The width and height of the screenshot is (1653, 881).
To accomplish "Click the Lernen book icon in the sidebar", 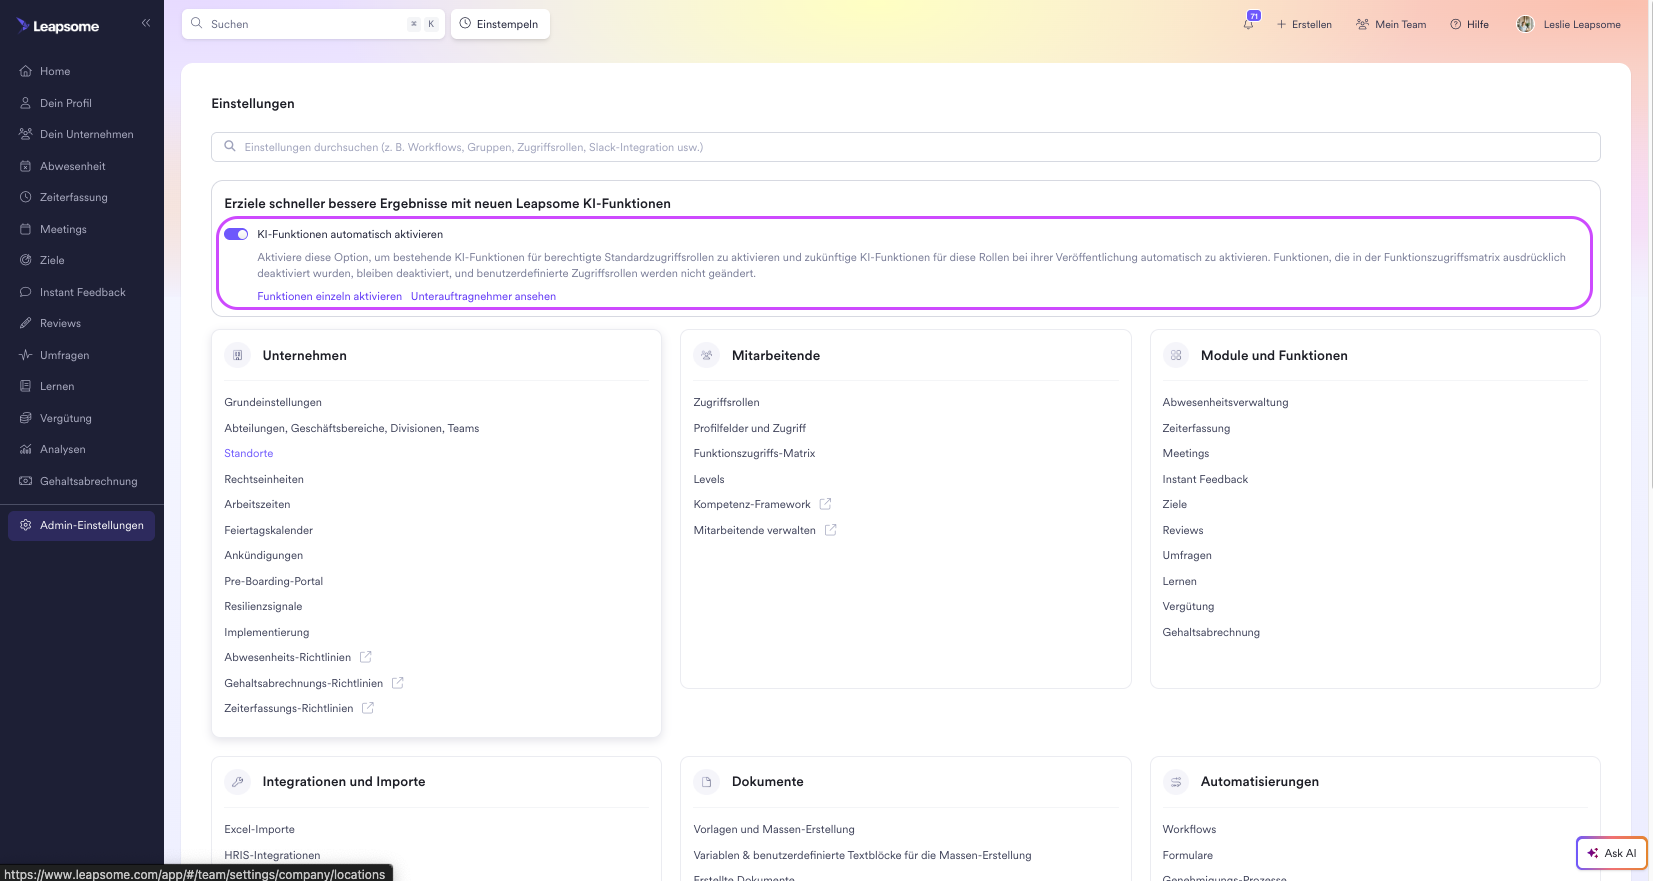I will 26,386.
